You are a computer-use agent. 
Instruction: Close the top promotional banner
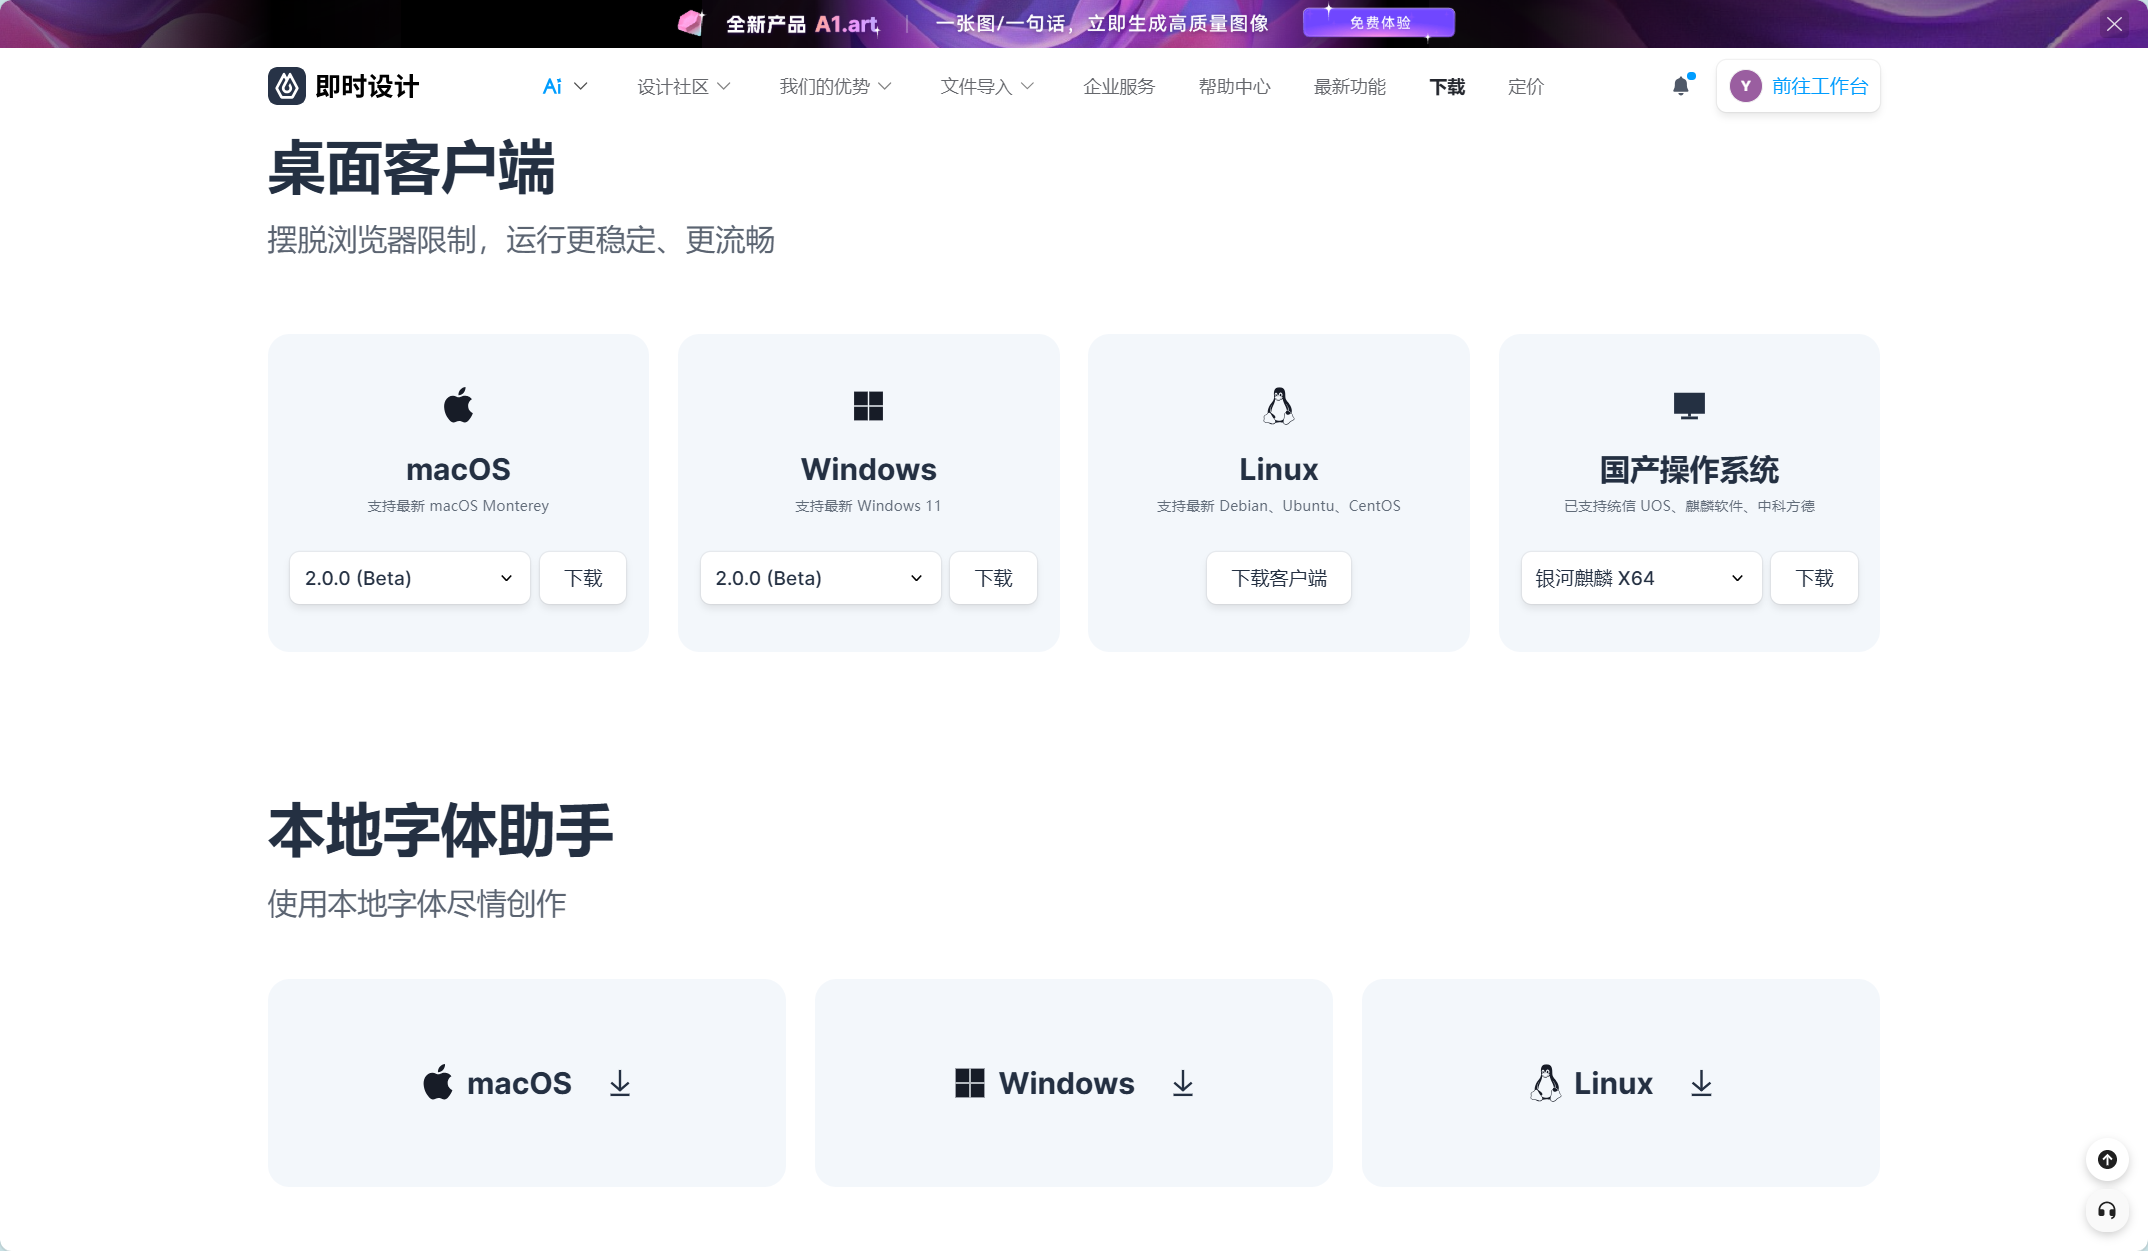tap(2114, 24)
